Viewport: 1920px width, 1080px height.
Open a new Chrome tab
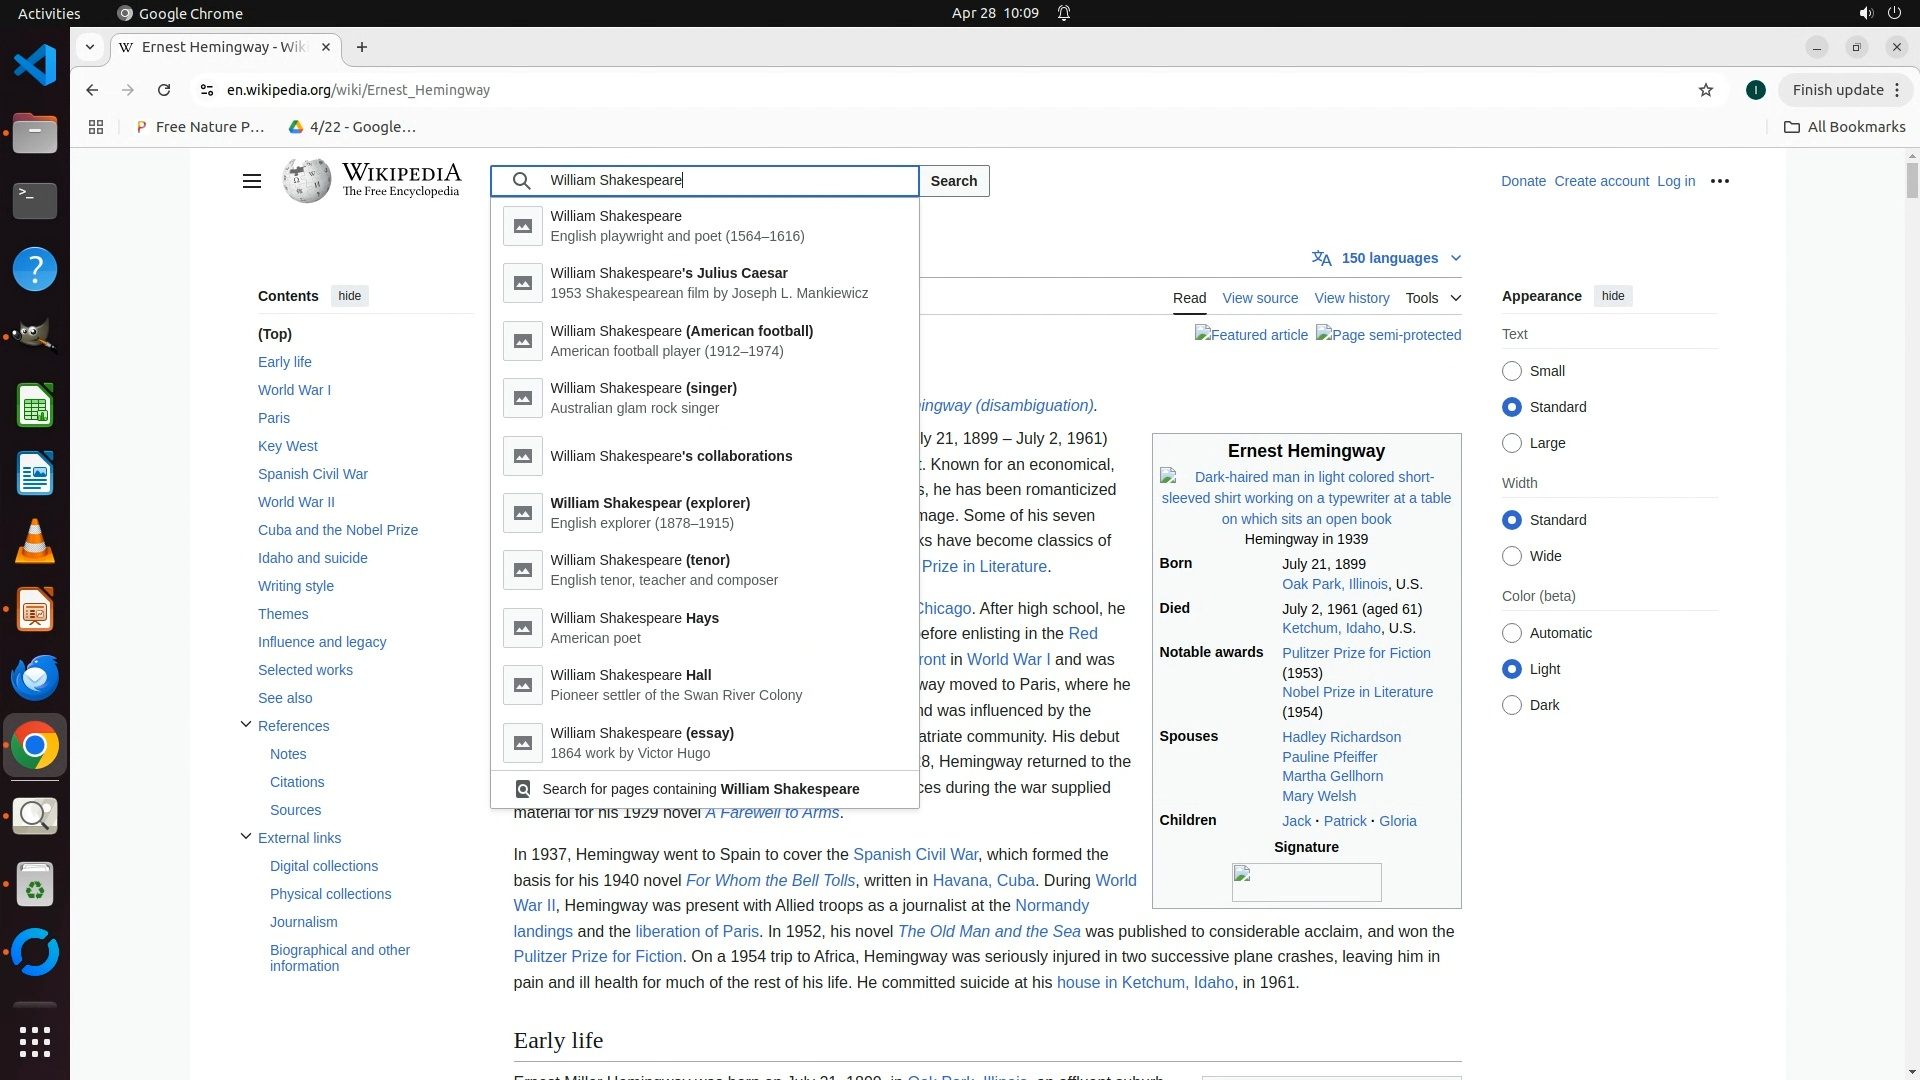[x=362, y=47]
